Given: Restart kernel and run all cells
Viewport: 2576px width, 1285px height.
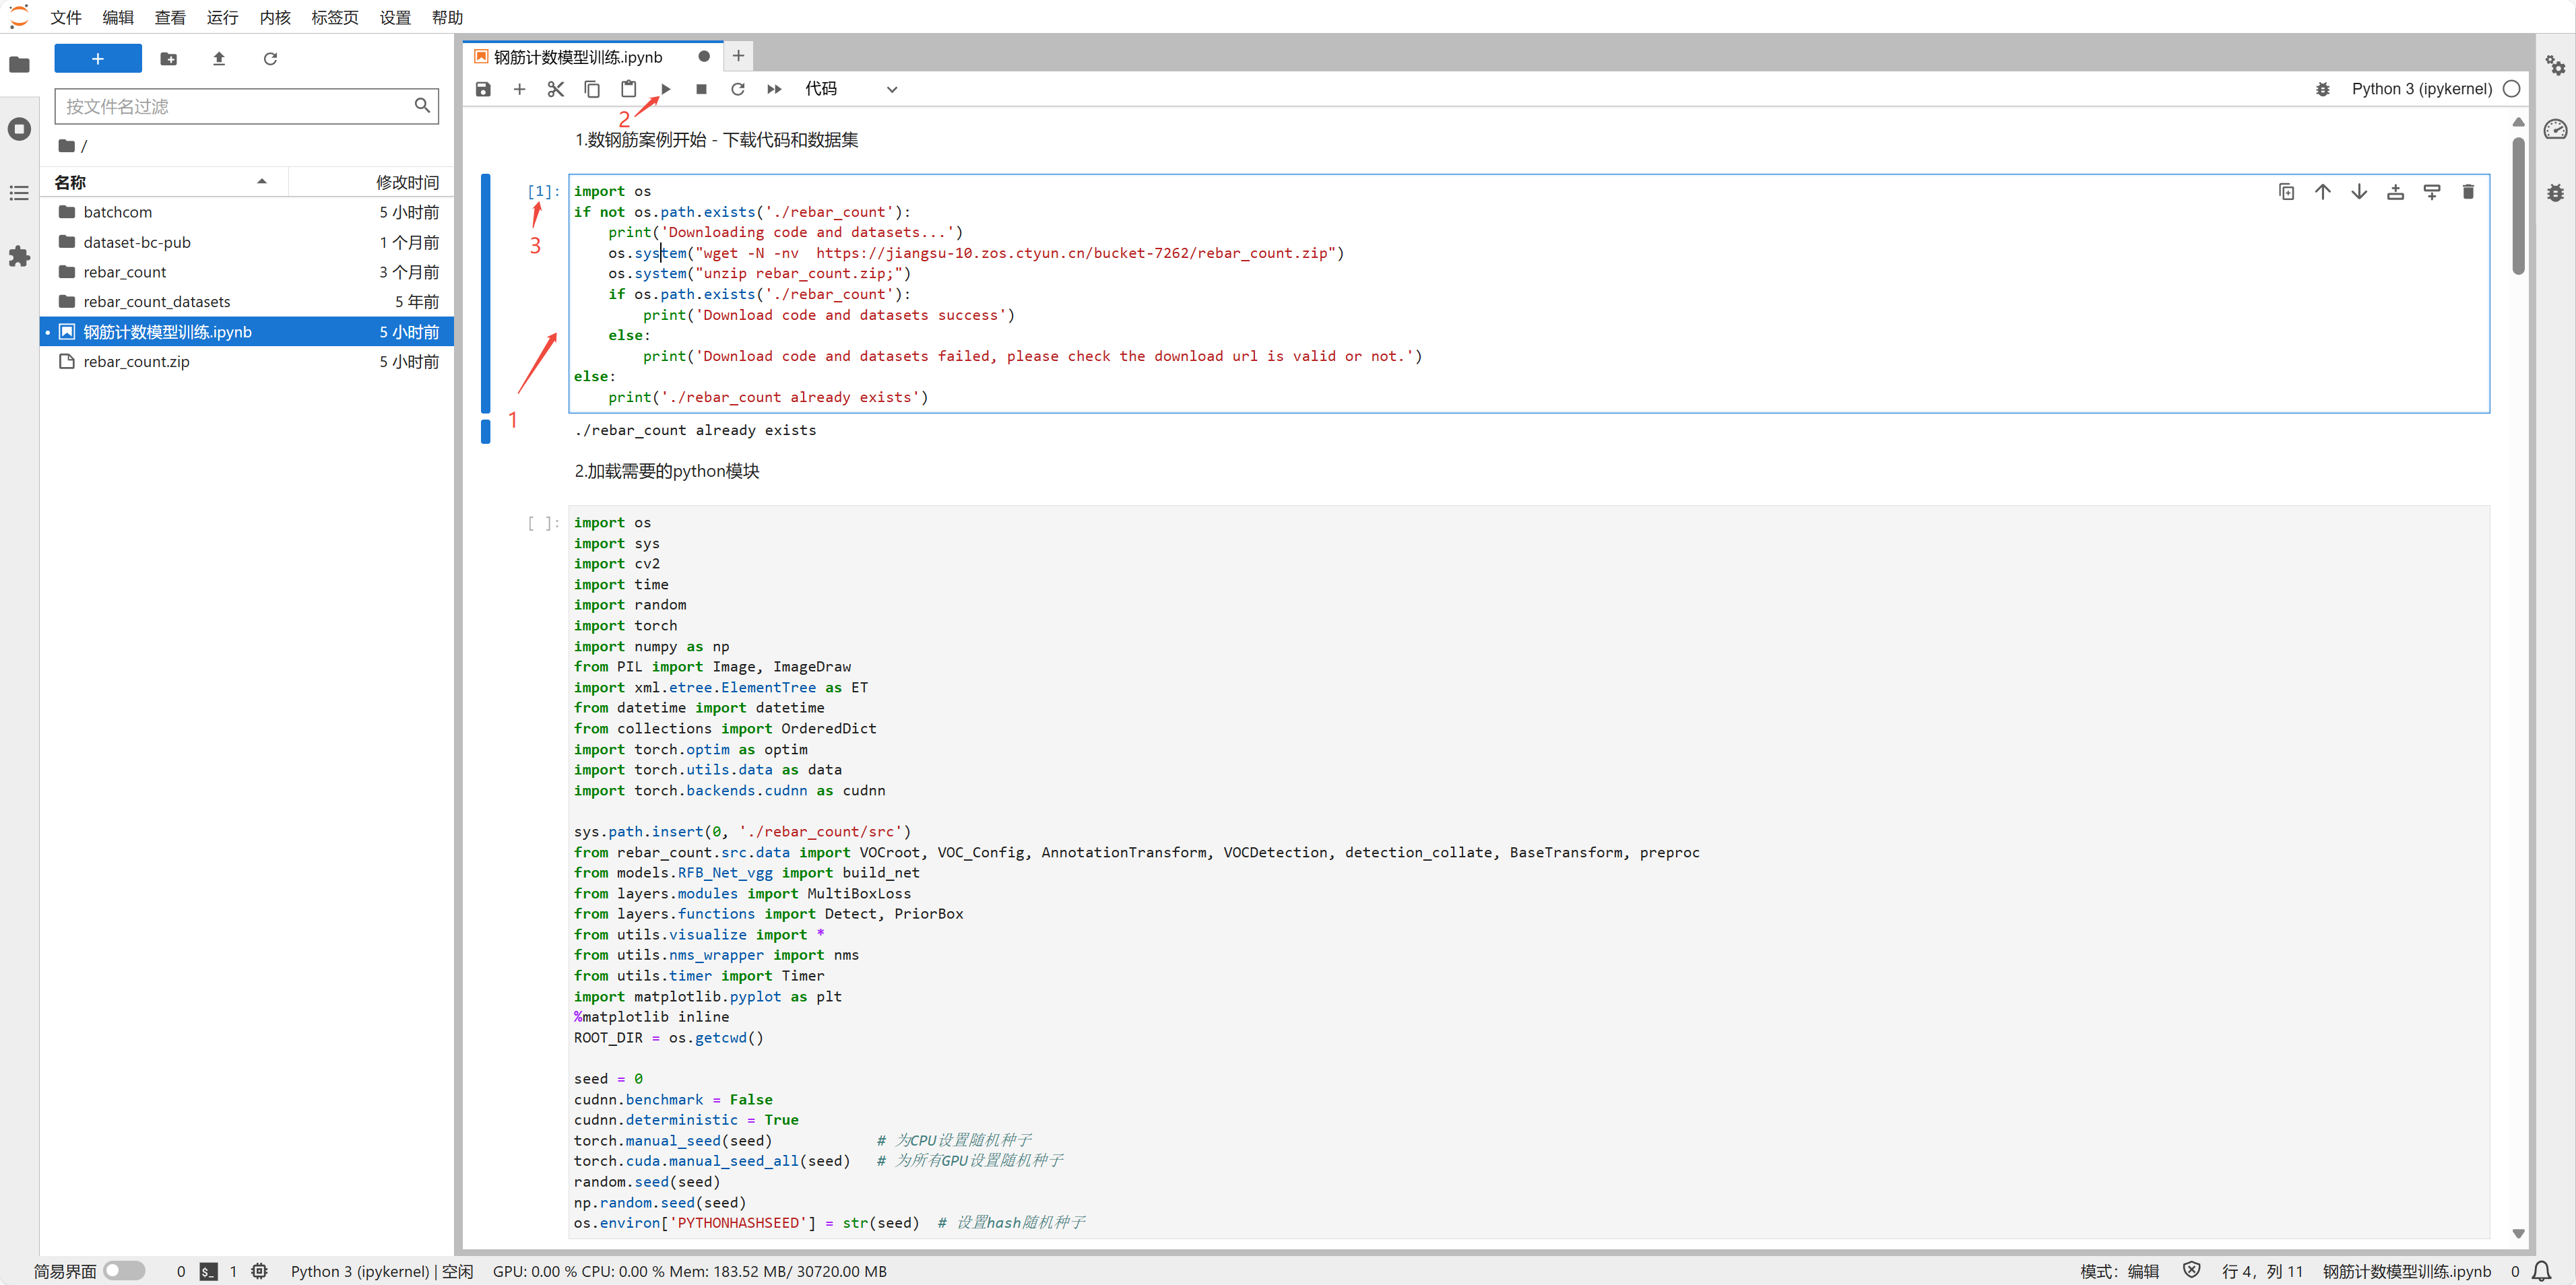Looking at the screenshot, I should click(774, 89).
